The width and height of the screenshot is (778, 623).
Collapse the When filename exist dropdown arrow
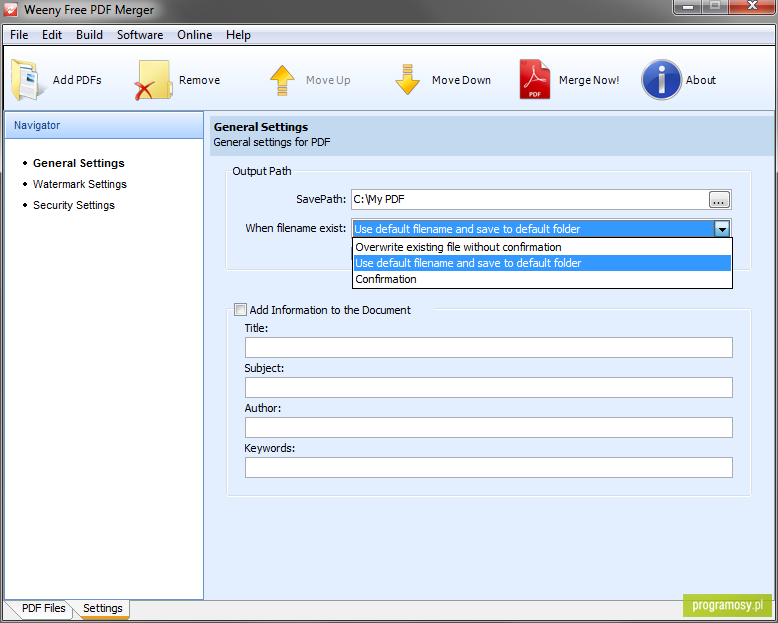[x=722, y=229]
